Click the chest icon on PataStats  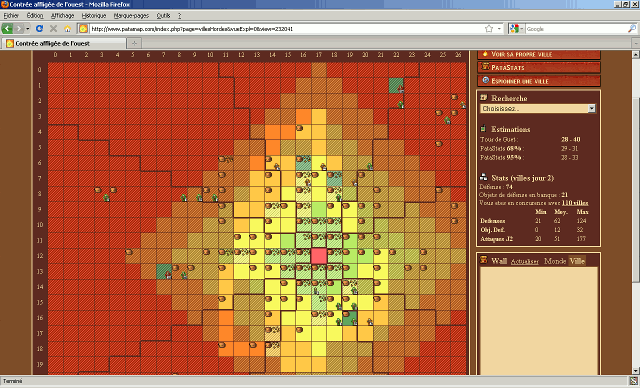point(485,67)
